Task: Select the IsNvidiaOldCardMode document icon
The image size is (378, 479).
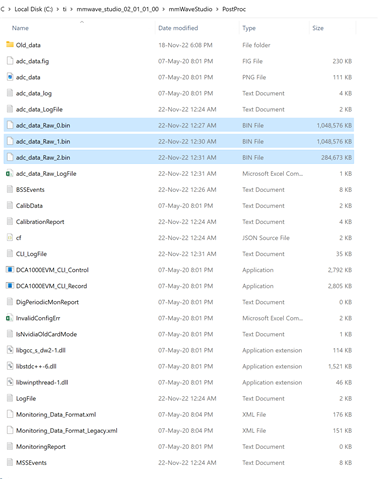Action: coord(10,334)
